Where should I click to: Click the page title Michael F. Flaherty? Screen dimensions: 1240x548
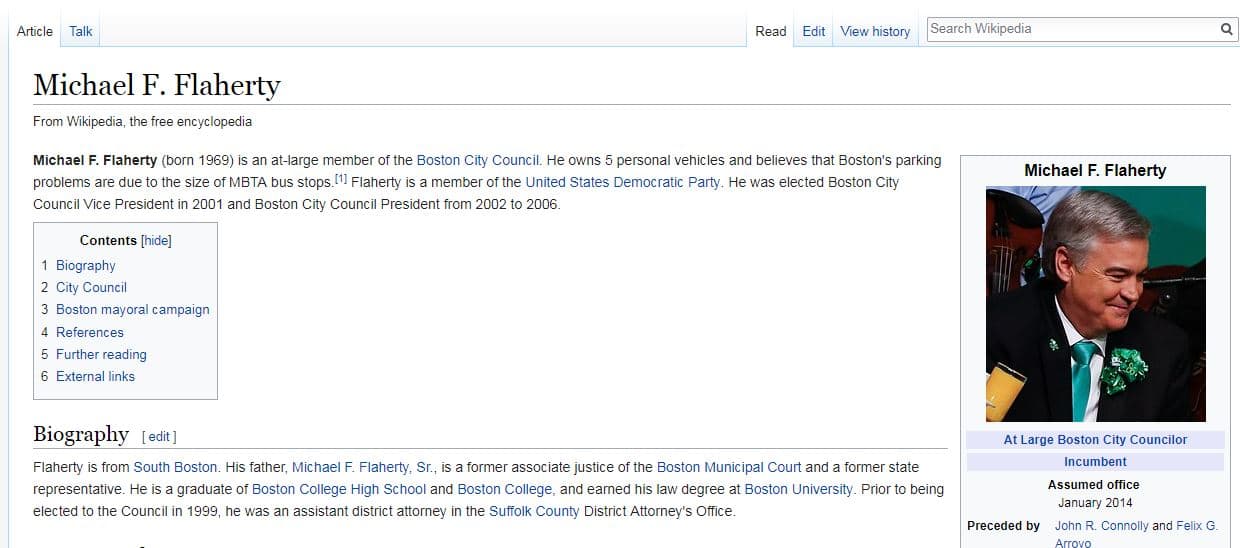coord(157,85)
